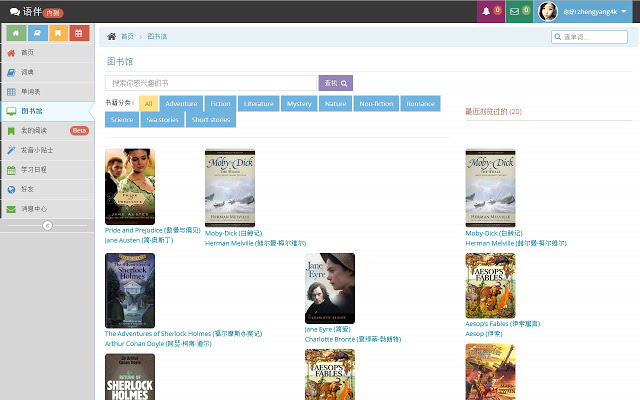Click the red calendar shortcut button
The height and width of the screenshot is (400, 640).
pyautogui.click(x=79, y=33)
